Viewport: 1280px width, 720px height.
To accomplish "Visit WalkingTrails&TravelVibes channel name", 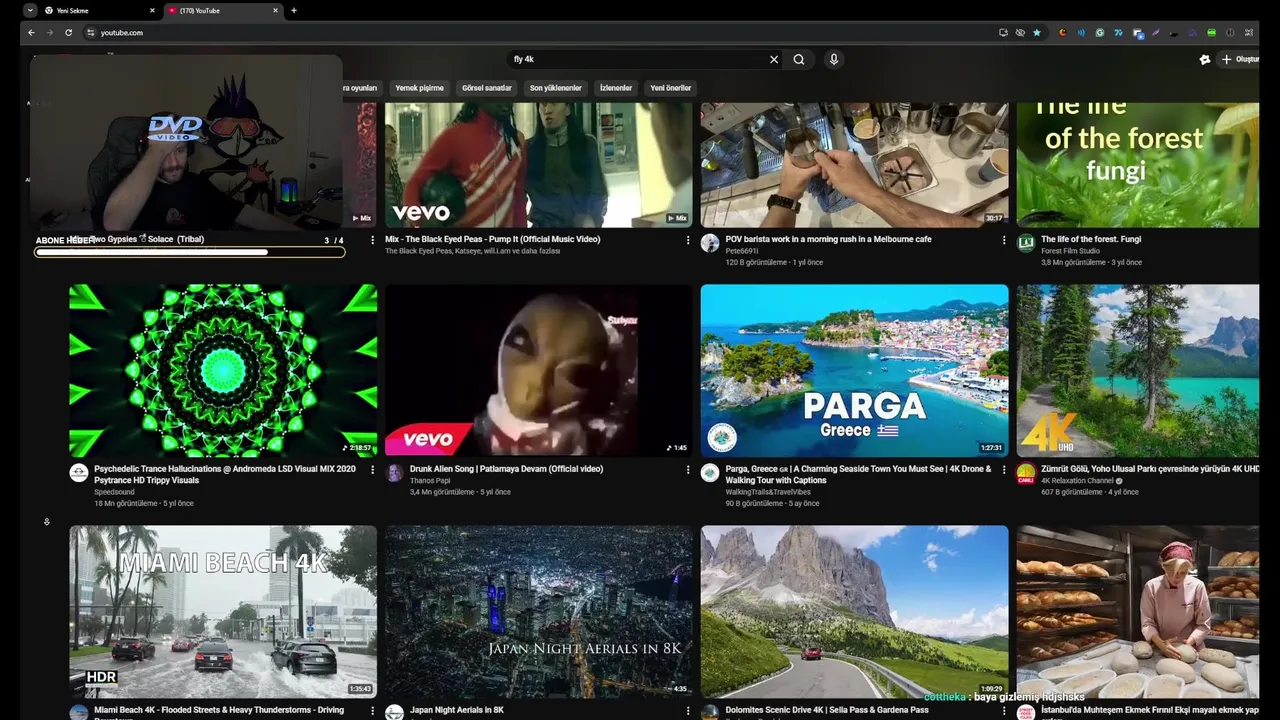I will (768, 492).
